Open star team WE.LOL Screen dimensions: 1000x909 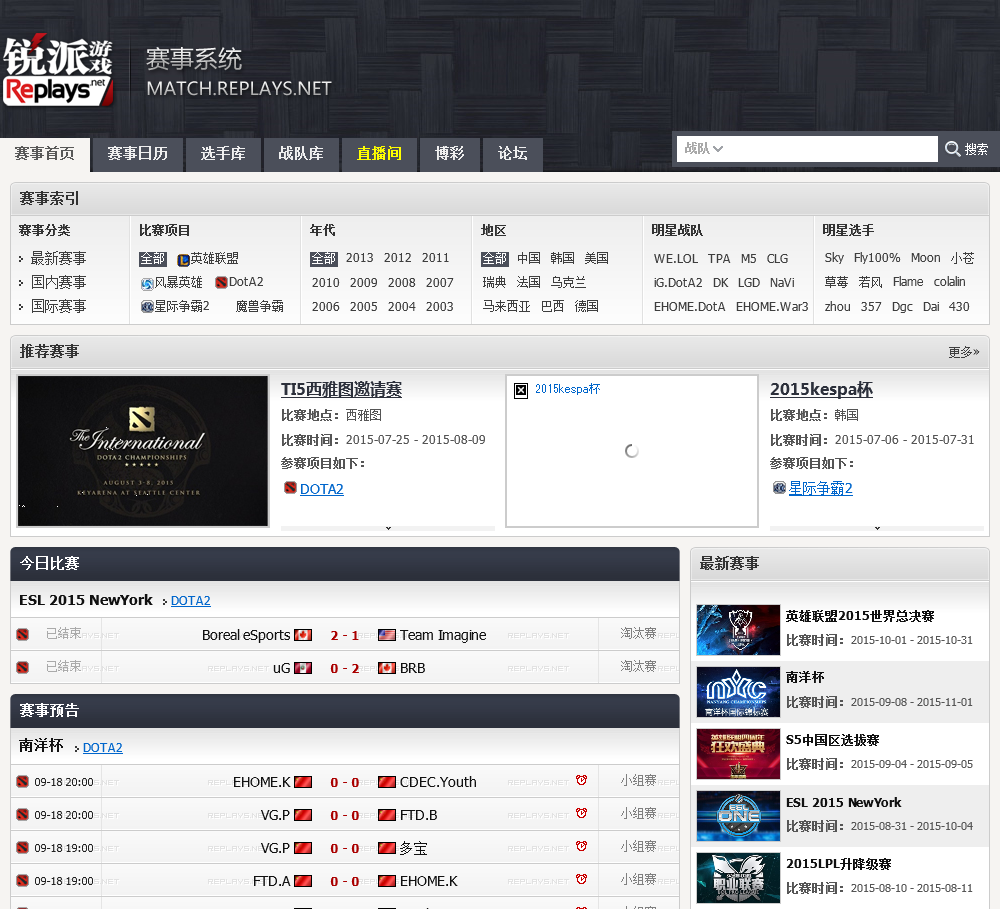pos(676,259)
